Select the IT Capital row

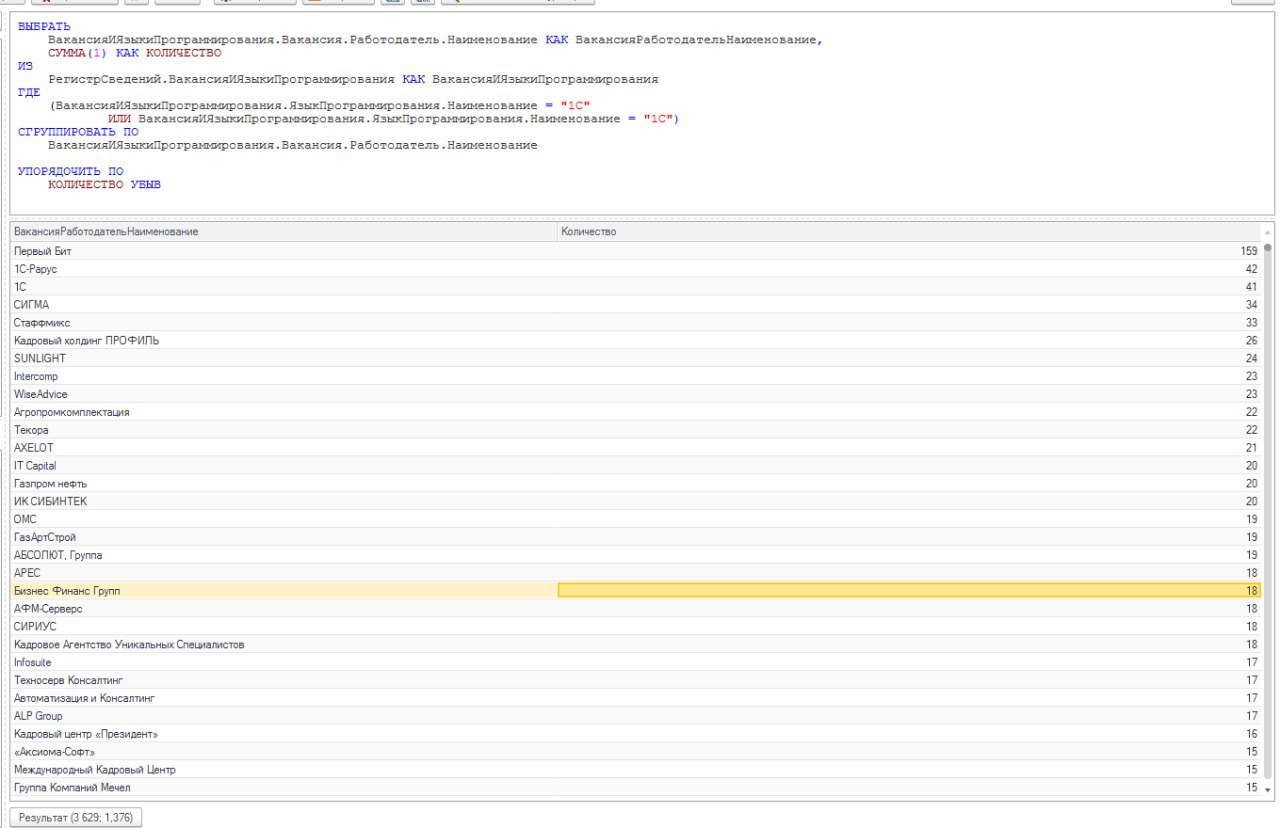[635, 465]
